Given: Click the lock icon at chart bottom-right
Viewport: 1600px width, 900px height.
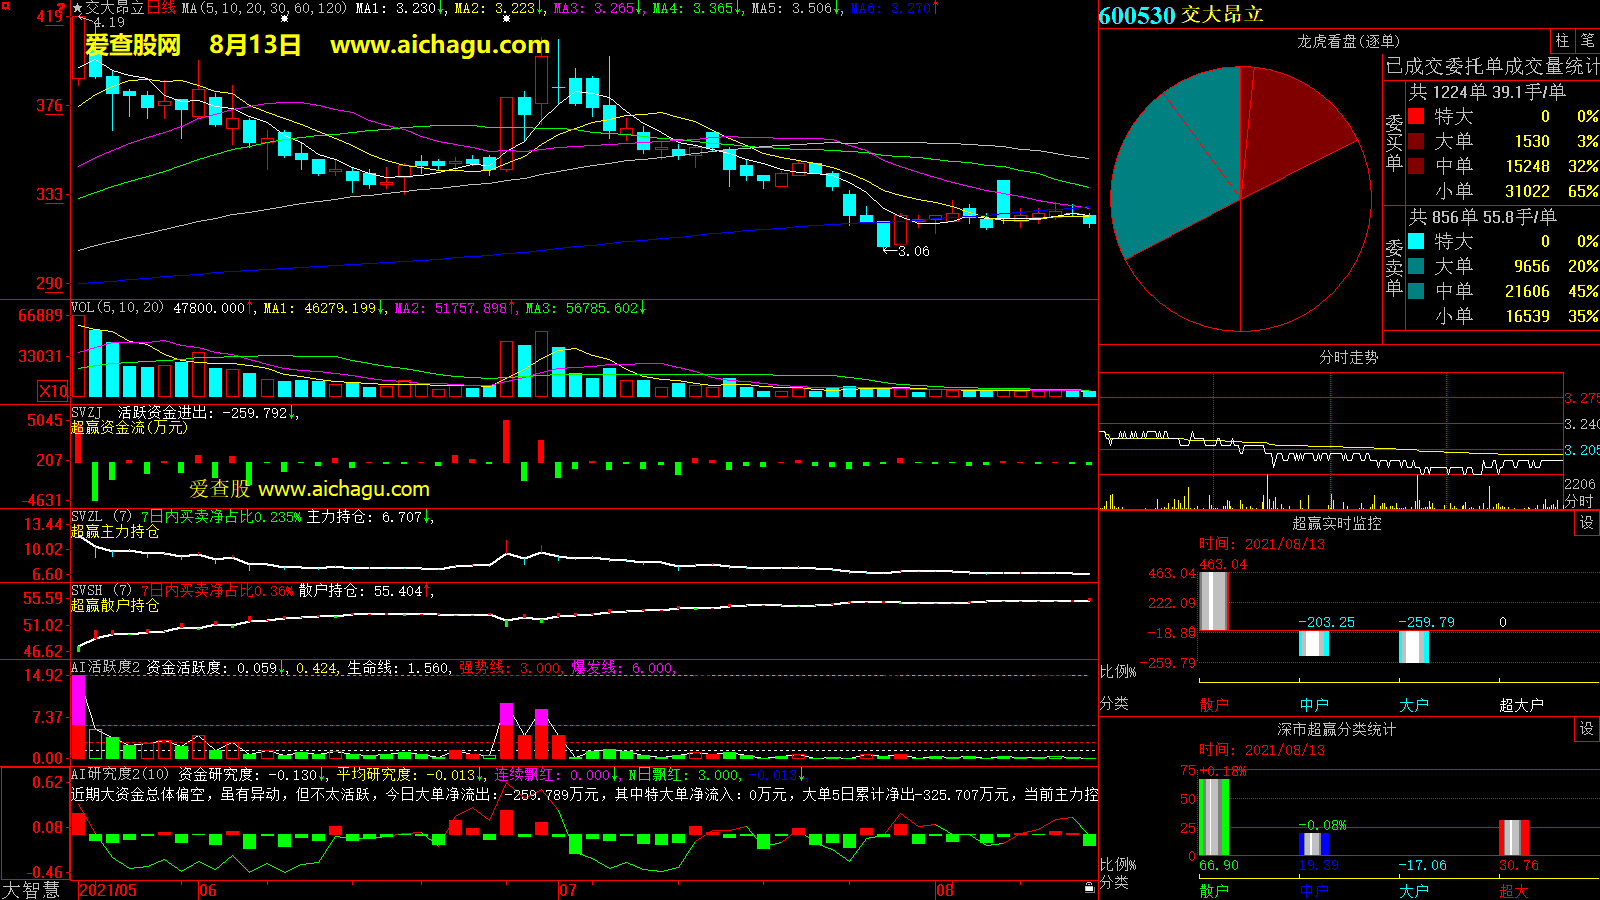Looking at the screenshot, I should click(x=1089, y=887).
